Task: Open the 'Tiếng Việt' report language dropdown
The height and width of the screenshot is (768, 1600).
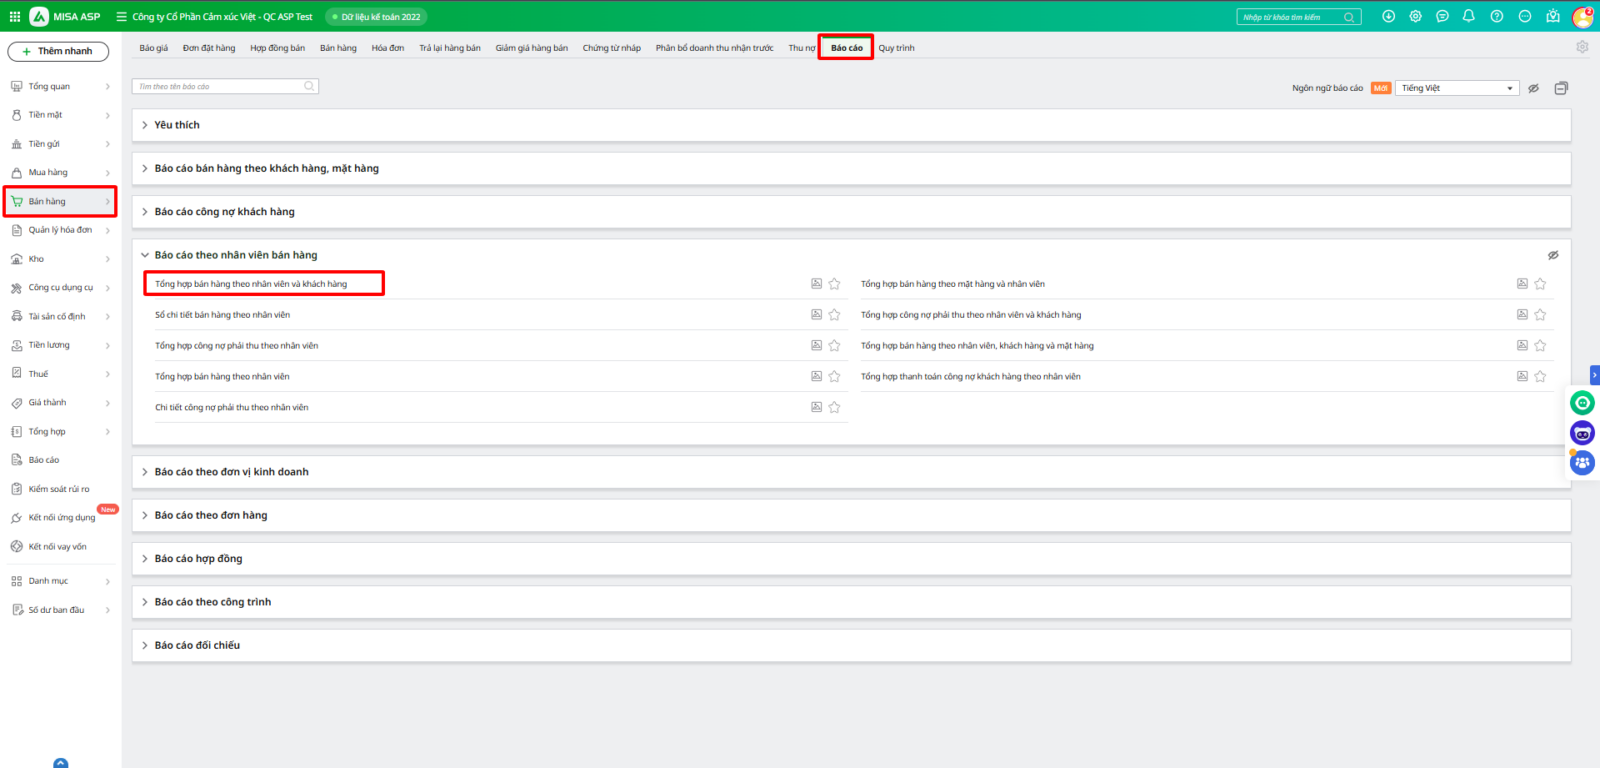Action: 1457,88
